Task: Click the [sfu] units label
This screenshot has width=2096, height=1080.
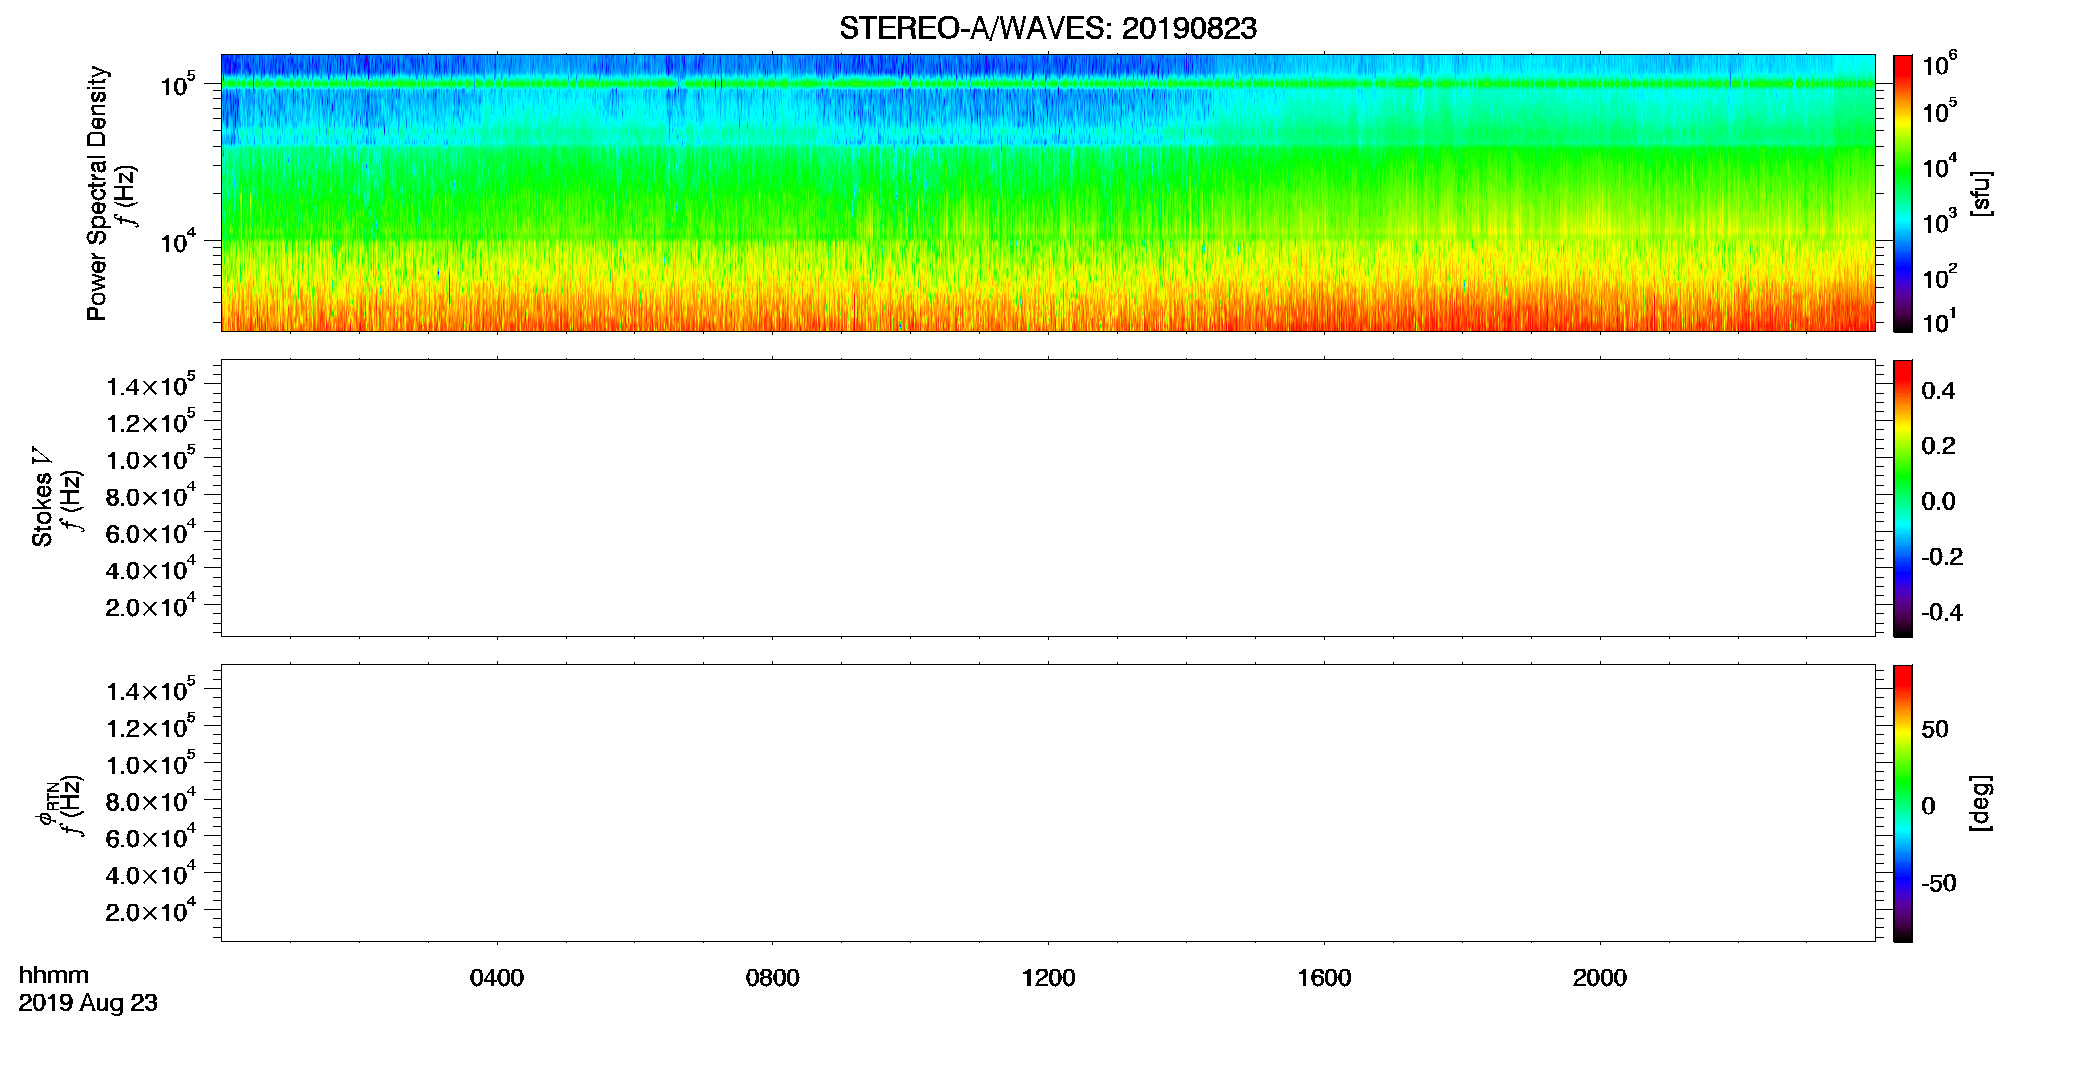Action: [1980, 193]
